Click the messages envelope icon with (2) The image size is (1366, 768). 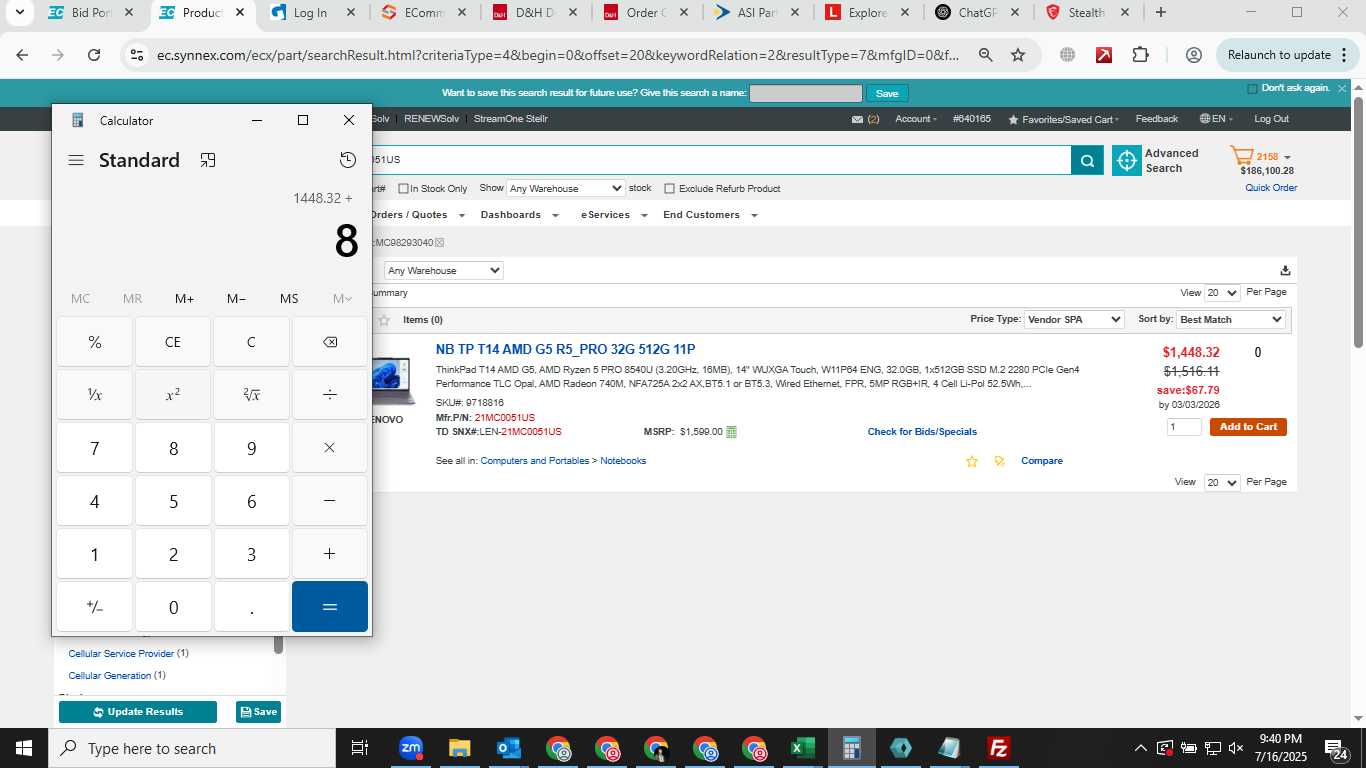(x=857, y=119)
